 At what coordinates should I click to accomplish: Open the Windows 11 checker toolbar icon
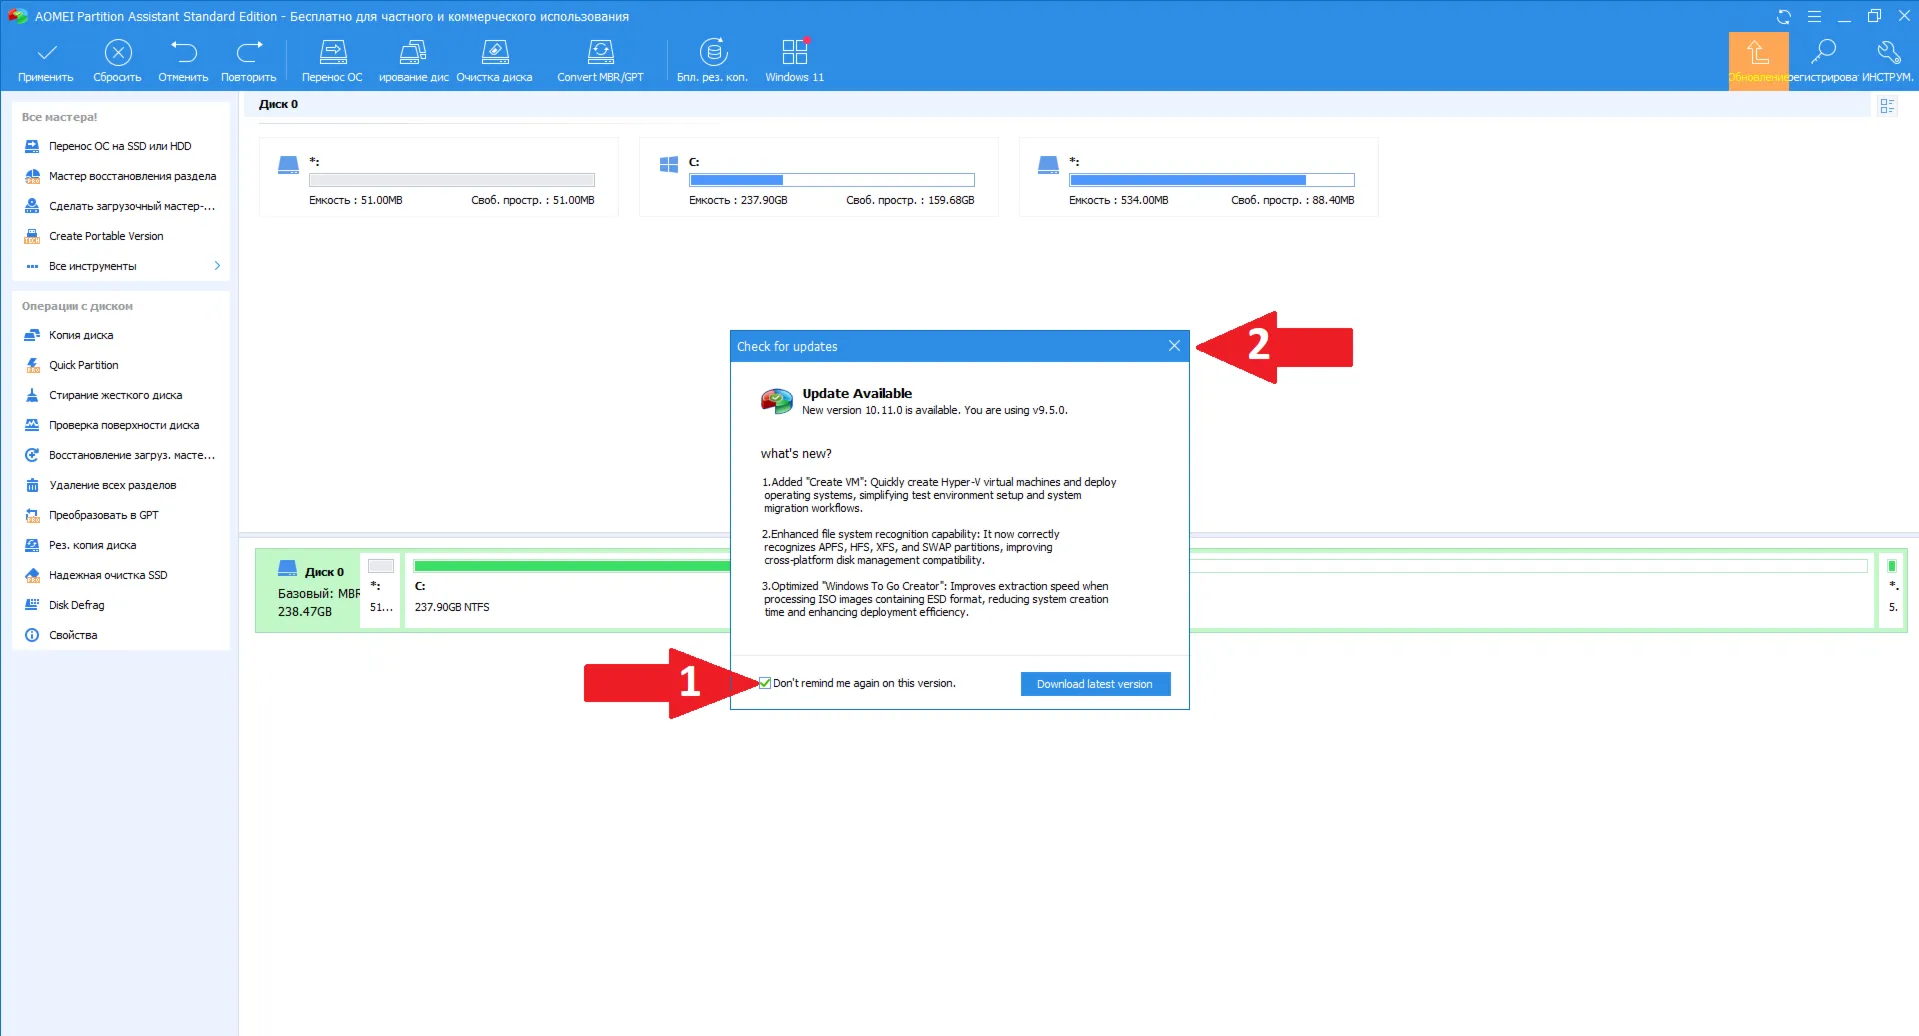[794, 61]
